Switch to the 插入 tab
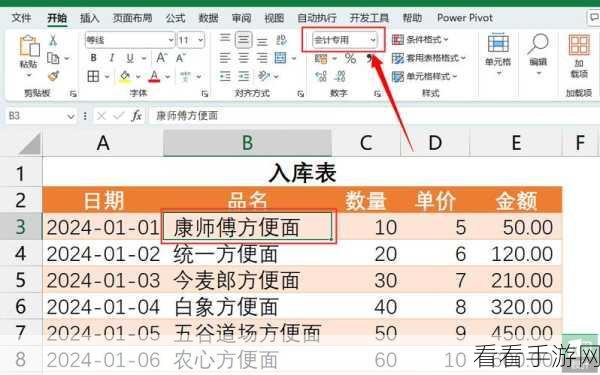600x375 pixels. coord(90,18)
